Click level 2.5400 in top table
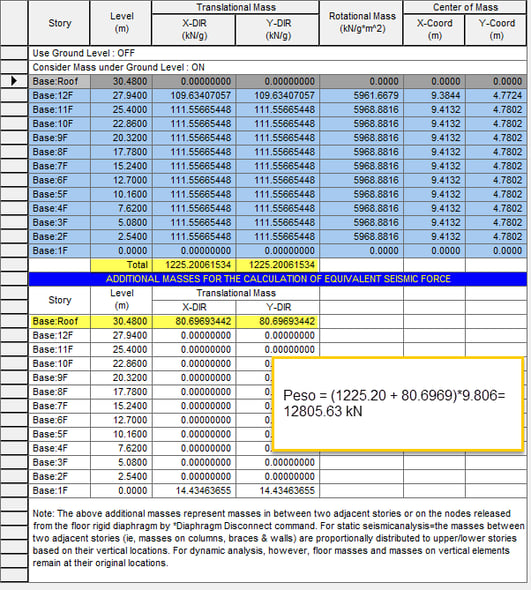Viewport: 531px width, 590px height. (121, 237)
